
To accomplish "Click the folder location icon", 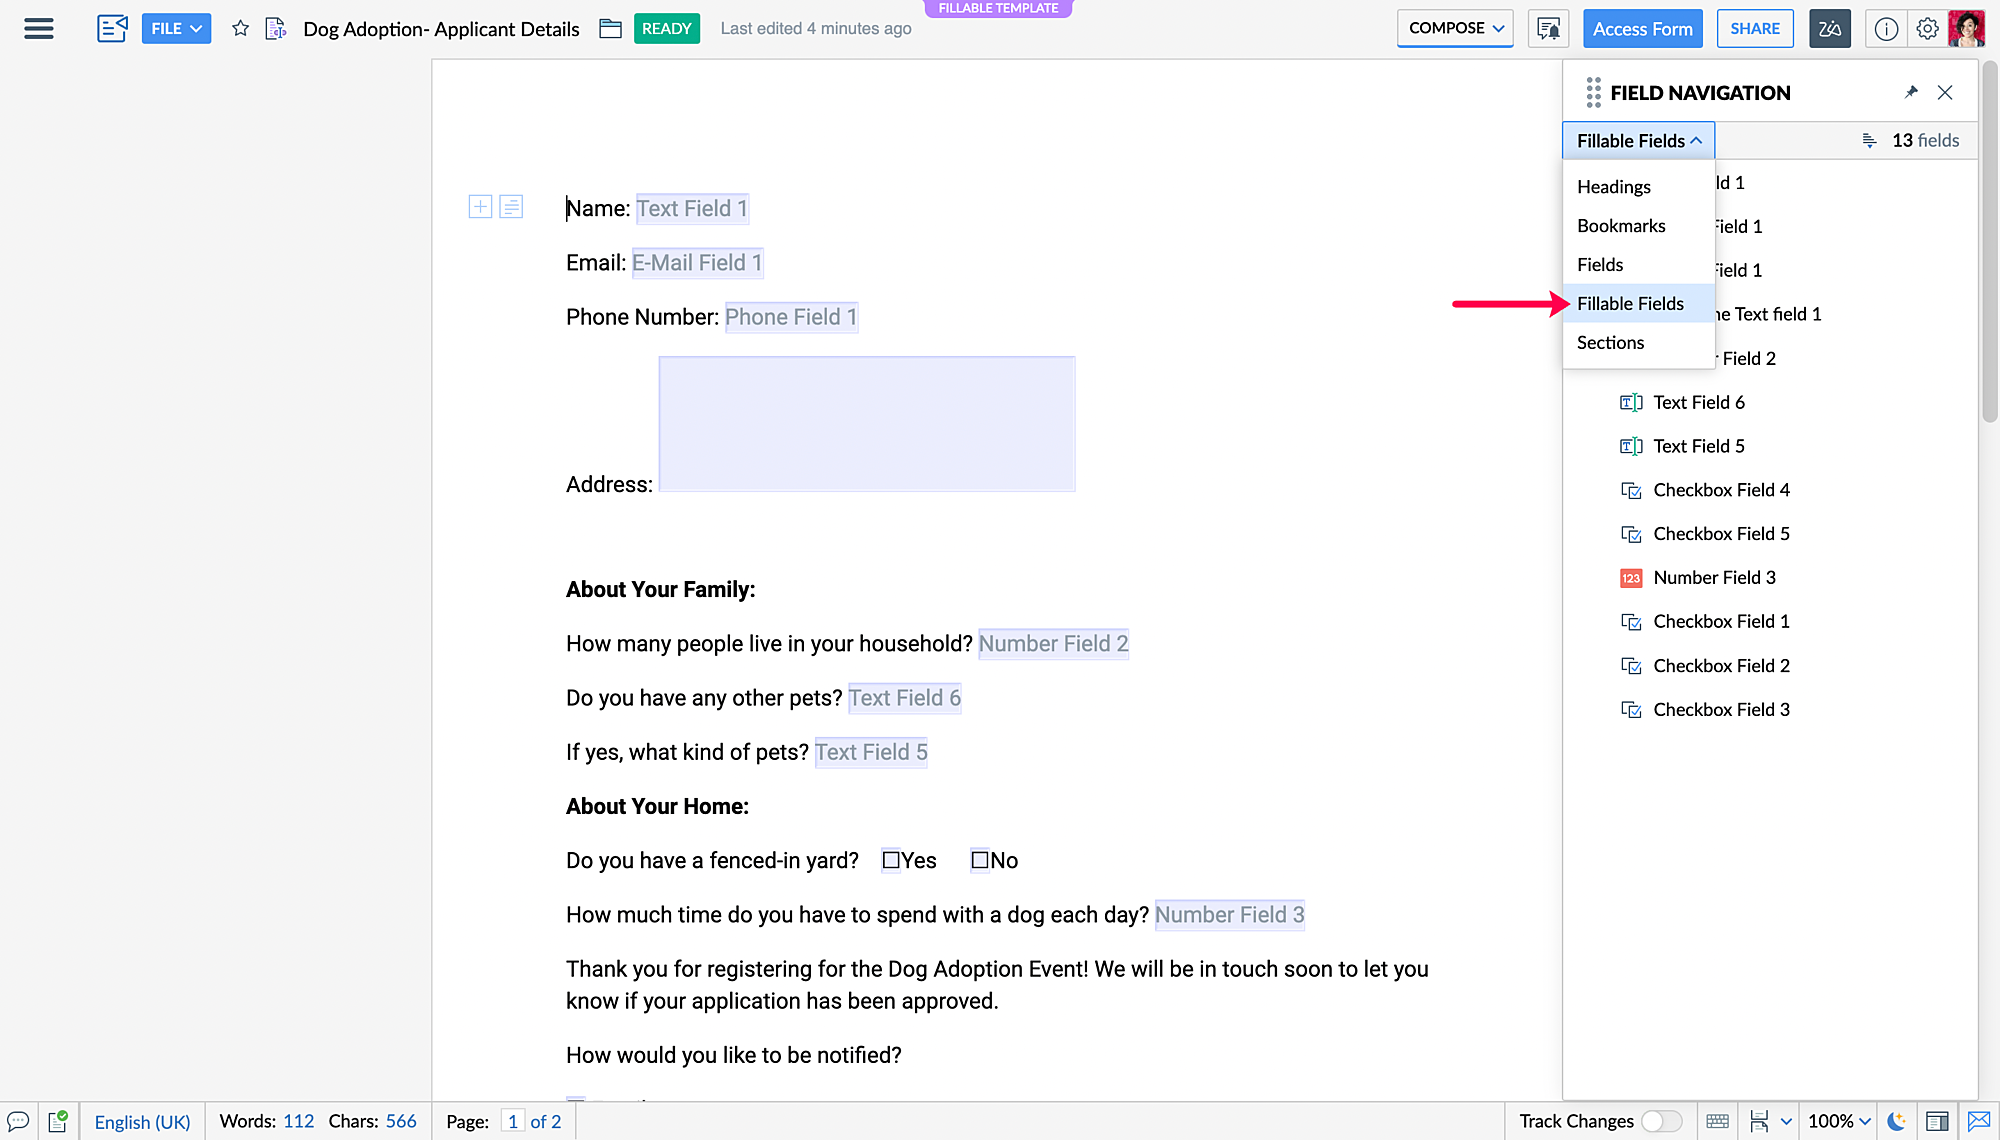I will coord(610,29).
